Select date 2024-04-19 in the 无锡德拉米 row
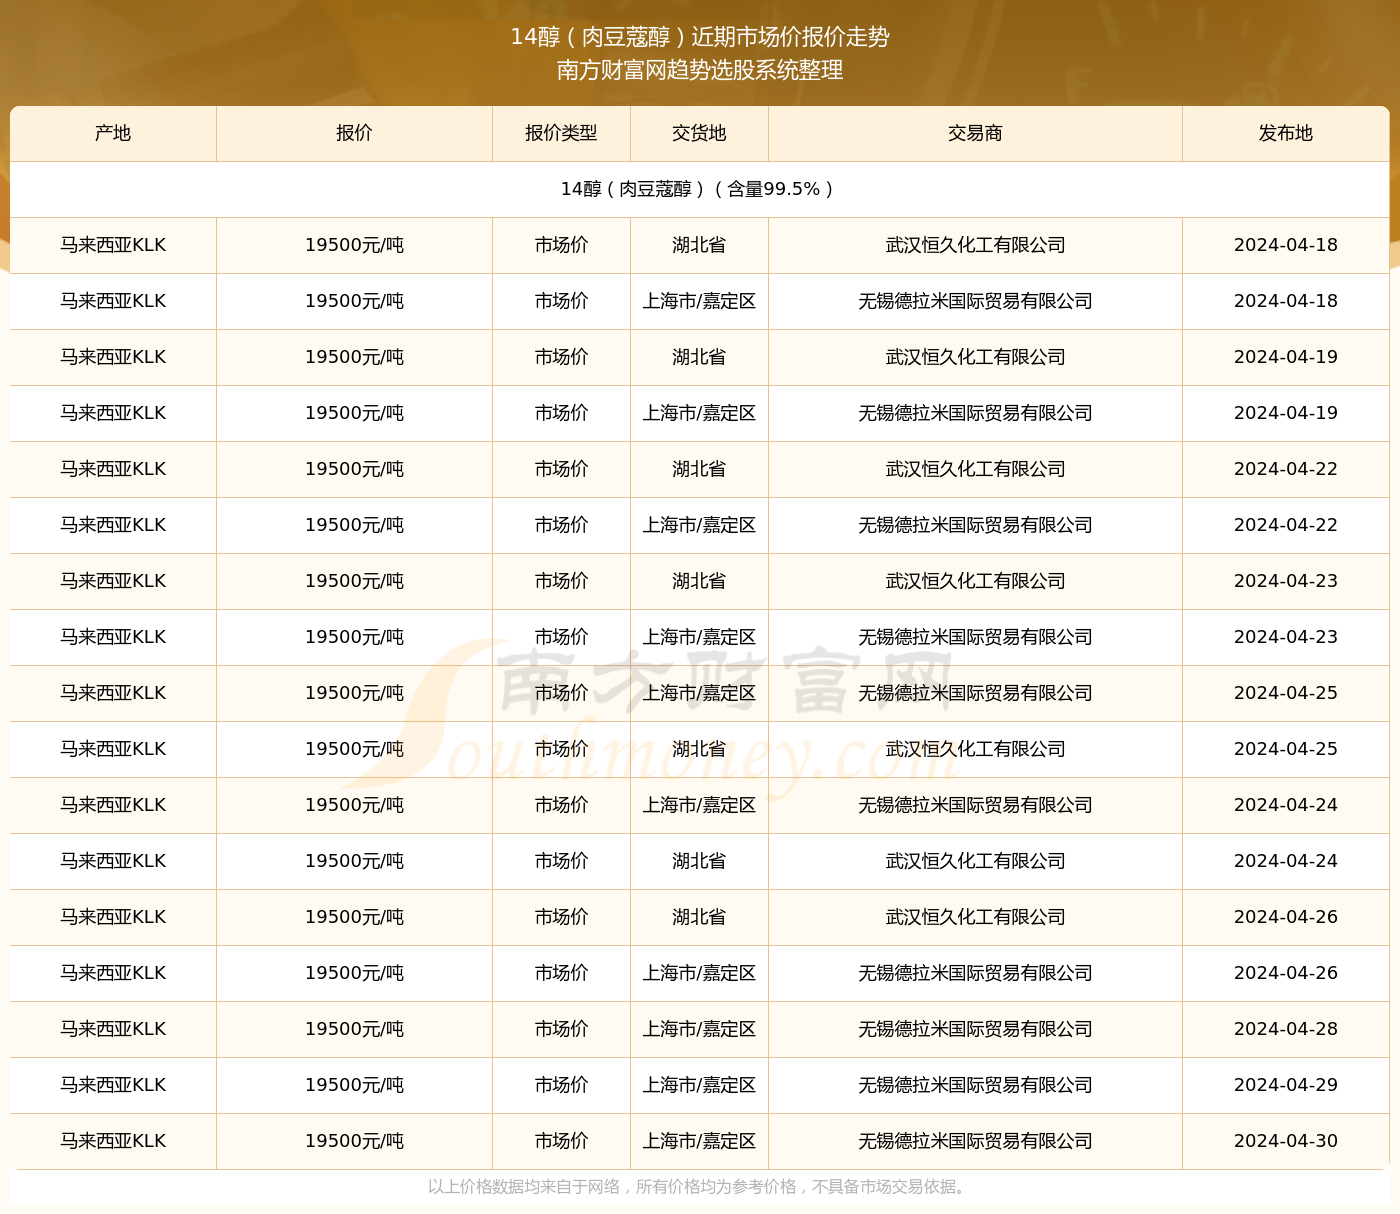The width and height of the screenshot is (1400, 1214). [1285, 413]
